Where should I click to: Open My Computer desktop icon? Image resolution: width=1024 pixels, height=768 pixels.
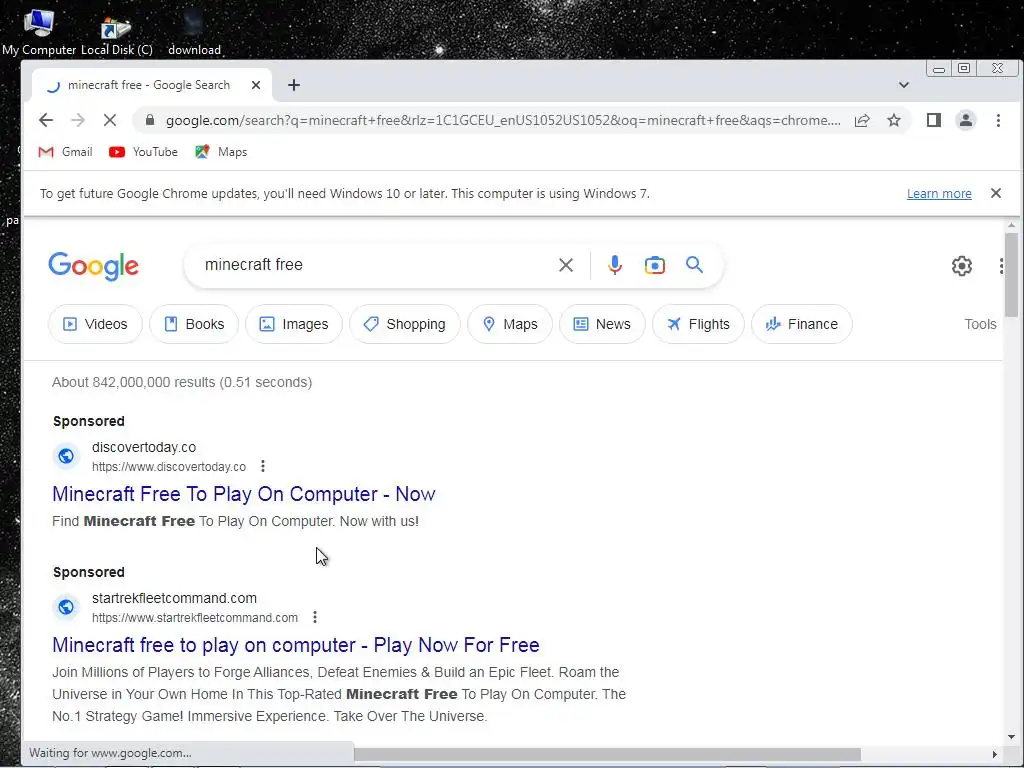39,31
